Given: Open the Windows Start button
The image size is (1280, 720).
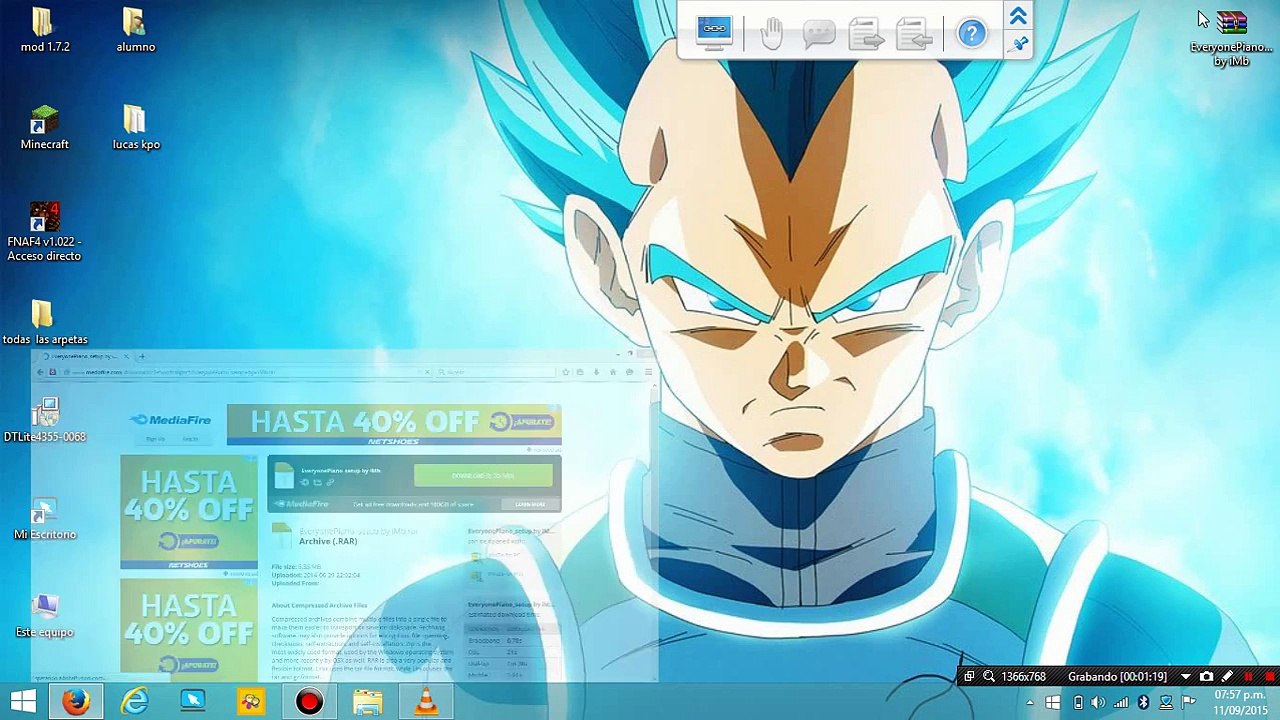Looking at the screenshot, I should click(23, 702).
